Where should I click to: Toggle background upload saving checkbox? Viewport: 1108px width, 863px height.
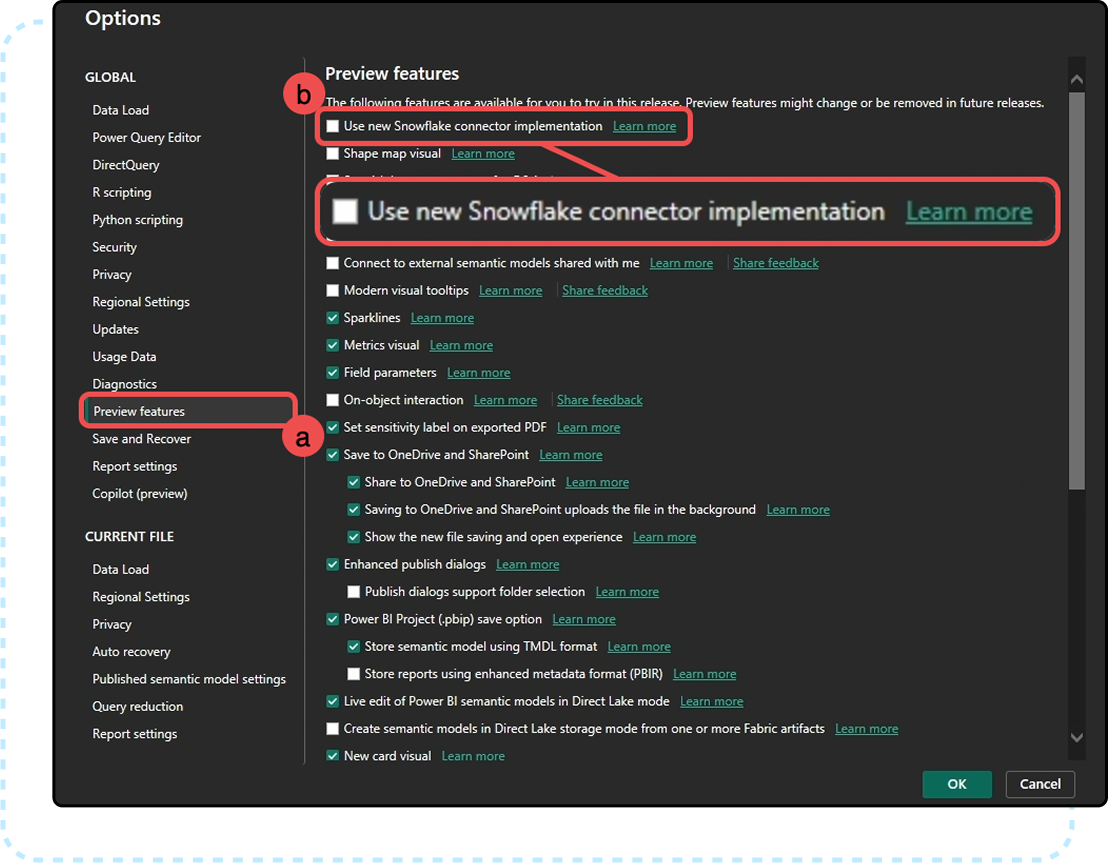pyautogui.click(x=353, y=510)
